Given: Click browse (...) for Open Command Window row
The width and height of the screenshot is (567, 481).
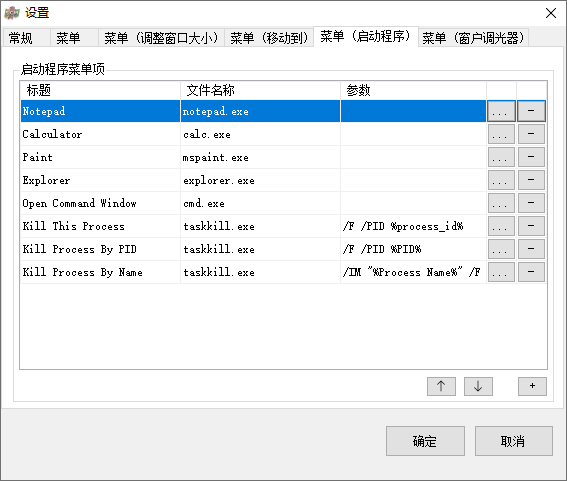Looking at the screenshot, I should (501, 203).
